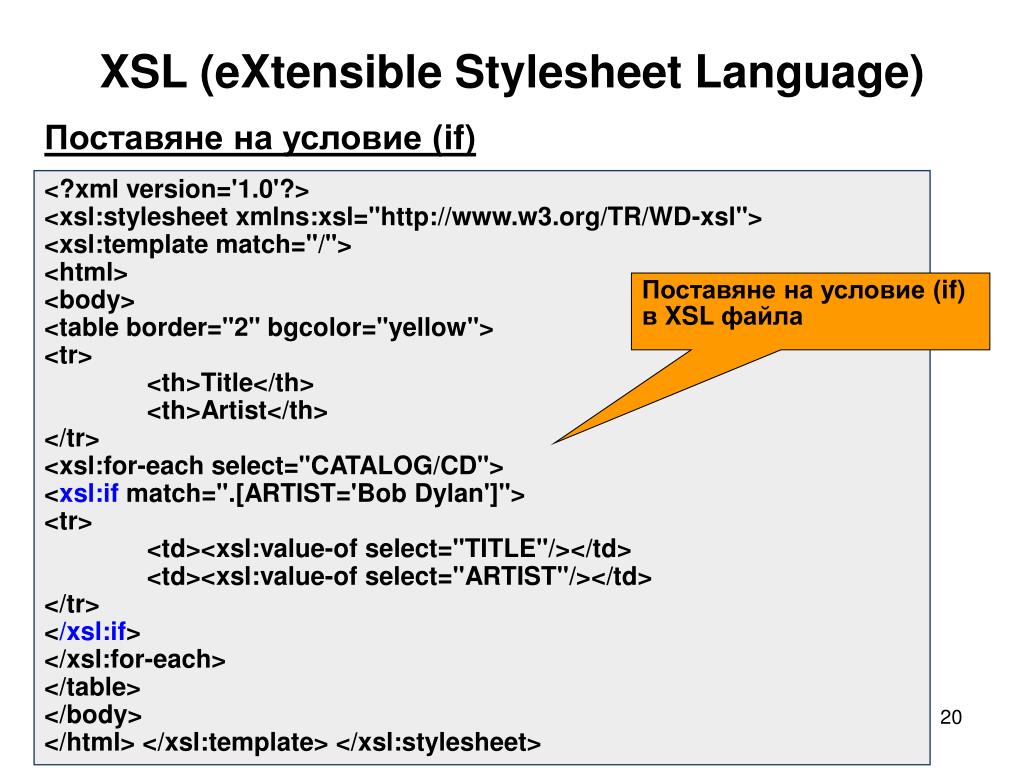Click the xsl:stylesheet xmlns declaration line
1024x768 pixels.
click(403, 217)
